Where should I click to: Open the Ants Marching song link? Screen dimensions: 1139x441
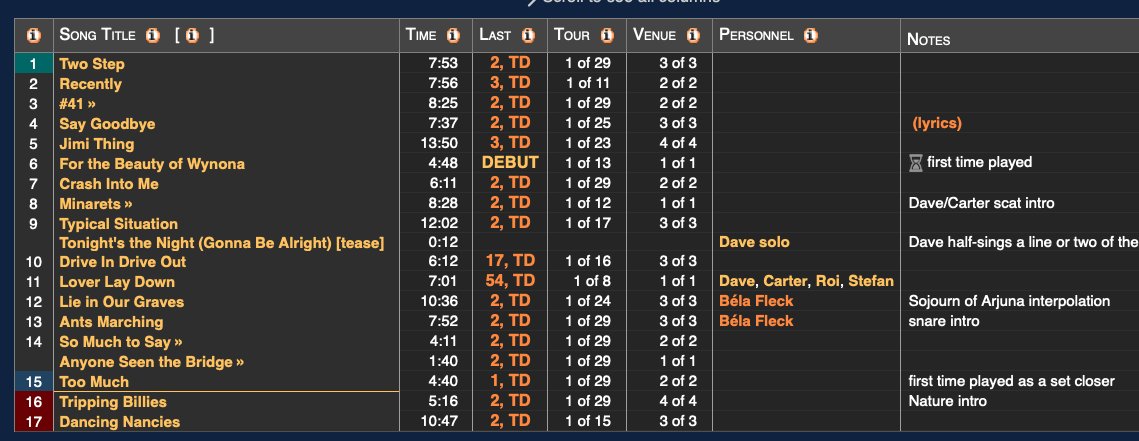click(111, 322)
